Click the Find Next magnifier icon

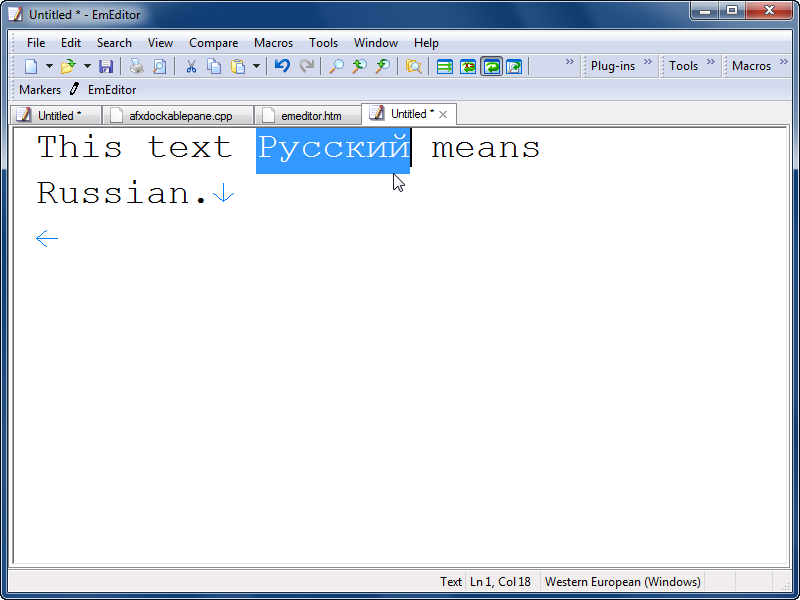pos(383,66)
